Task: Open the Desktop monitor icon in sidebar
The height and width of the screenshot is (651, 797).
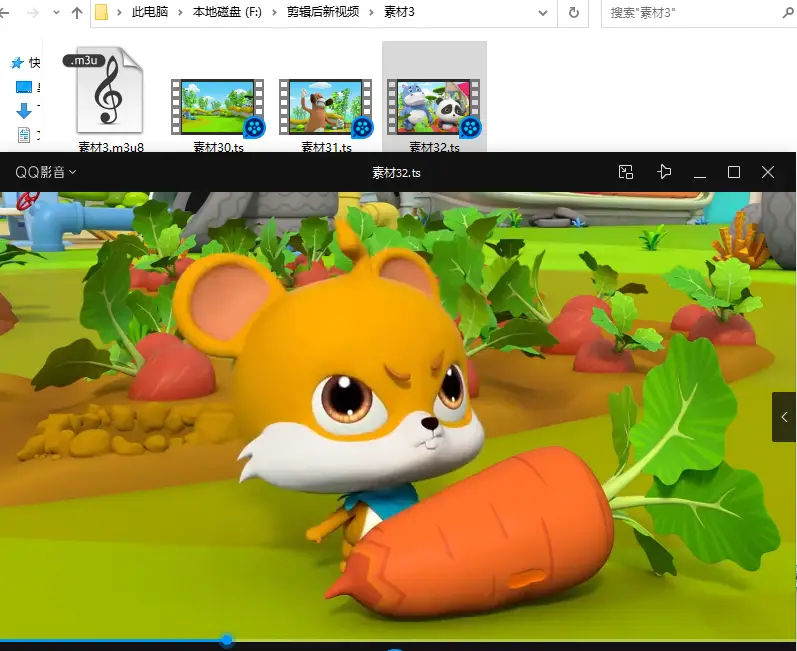Action: click(24, 87)
